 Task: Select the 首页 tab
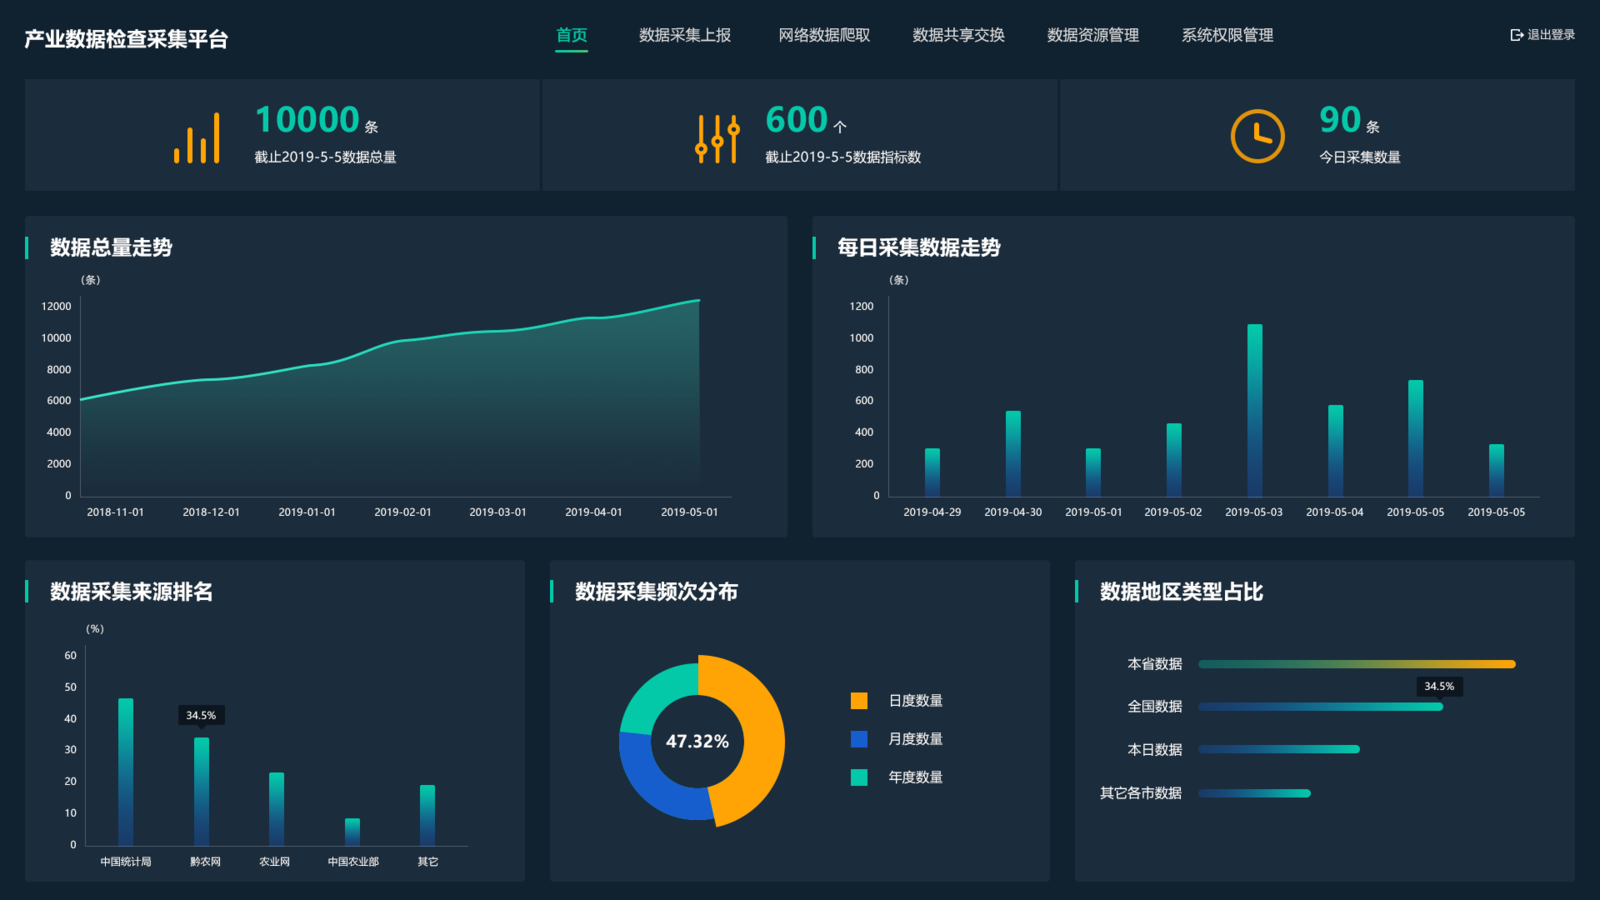coord(571,35)
